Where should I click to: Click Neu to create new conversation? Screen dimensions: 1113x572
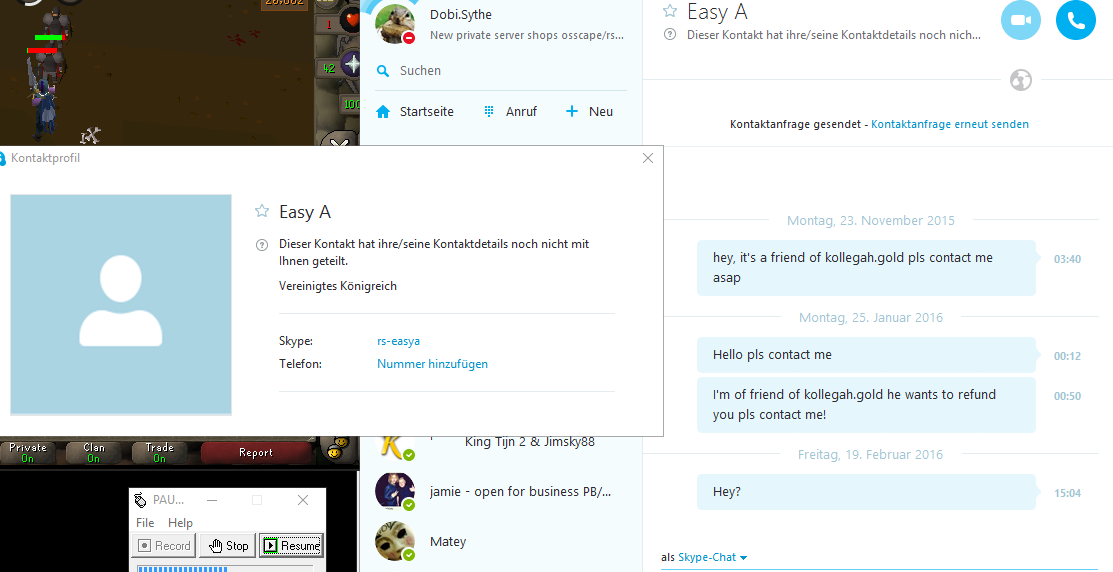pyautogui.click(x=589, y=111)
